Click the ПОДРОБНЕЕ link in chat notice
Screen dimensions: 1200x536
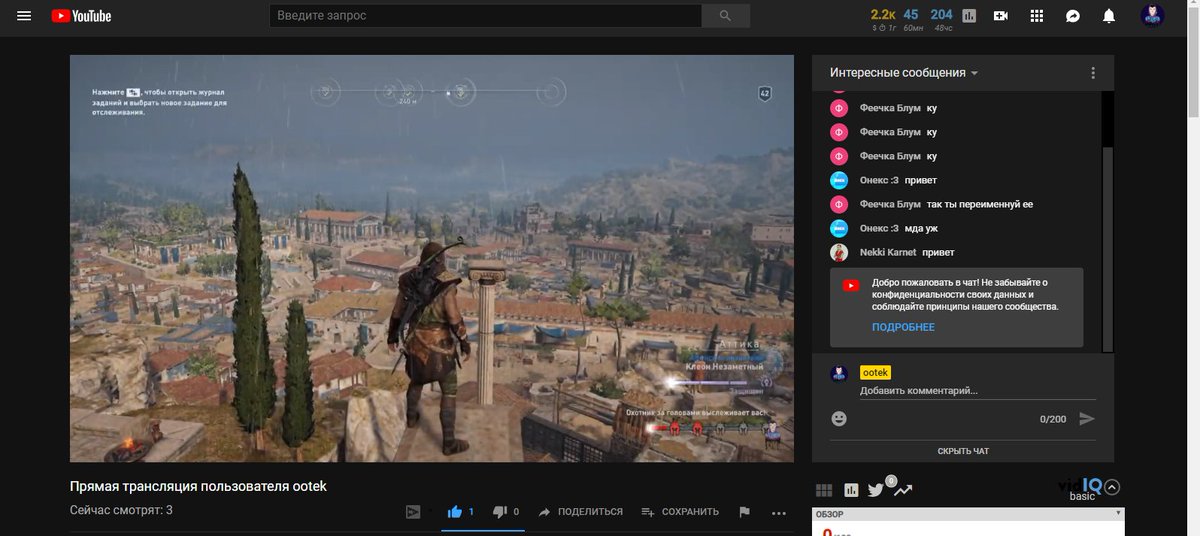[x=903, y=327]
